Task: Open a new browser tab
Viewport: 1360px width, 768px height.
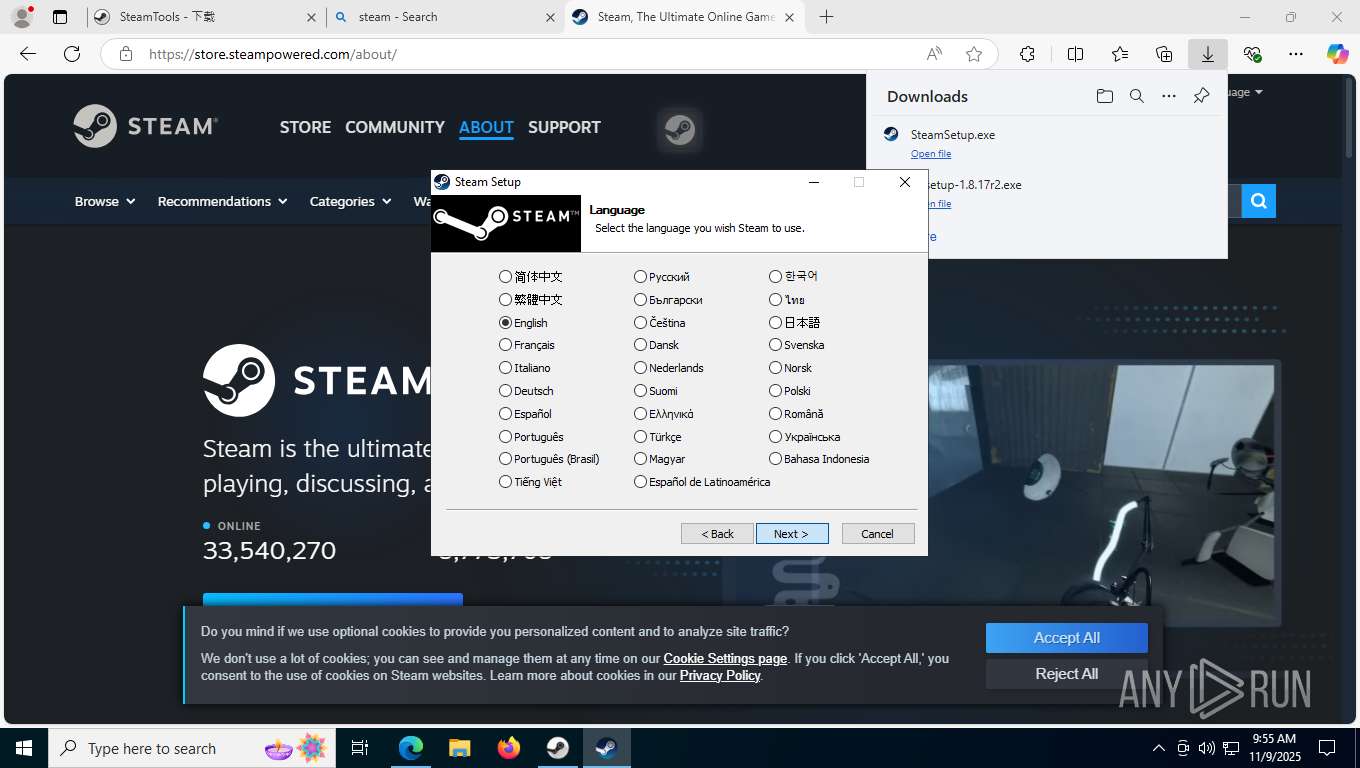Action: pyautogui.click(x=826, y=17)
